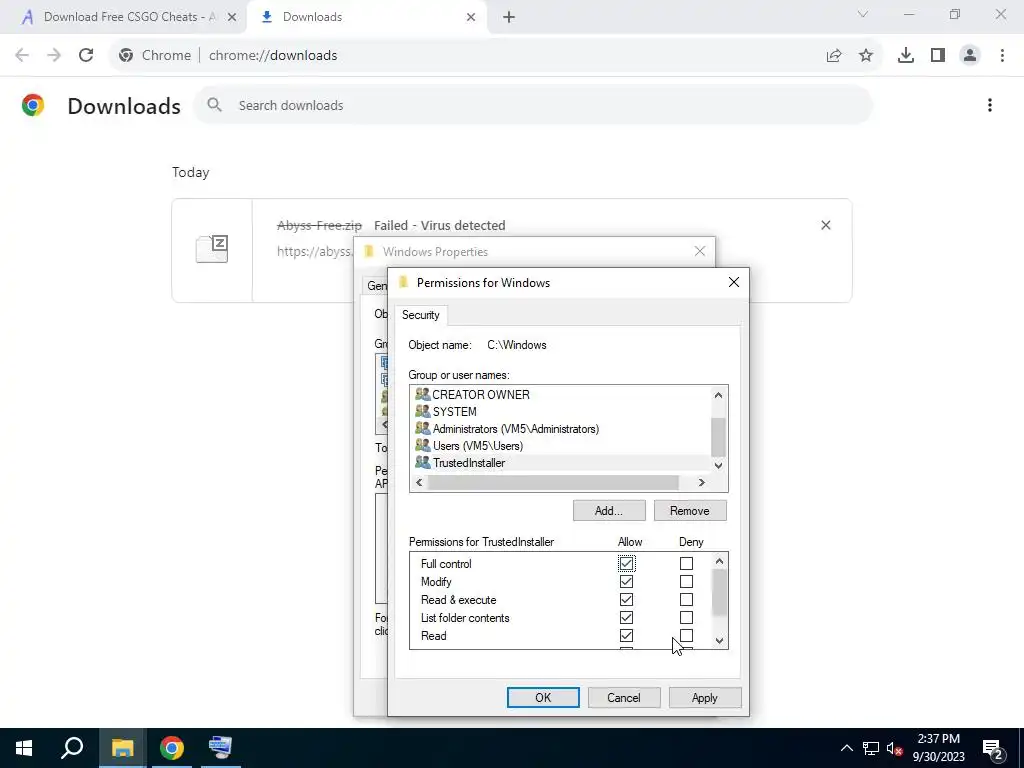Select the Security tab in Permissions dialog
The height and width of the screenshot is (768, 1024).
tap(421, 315)
